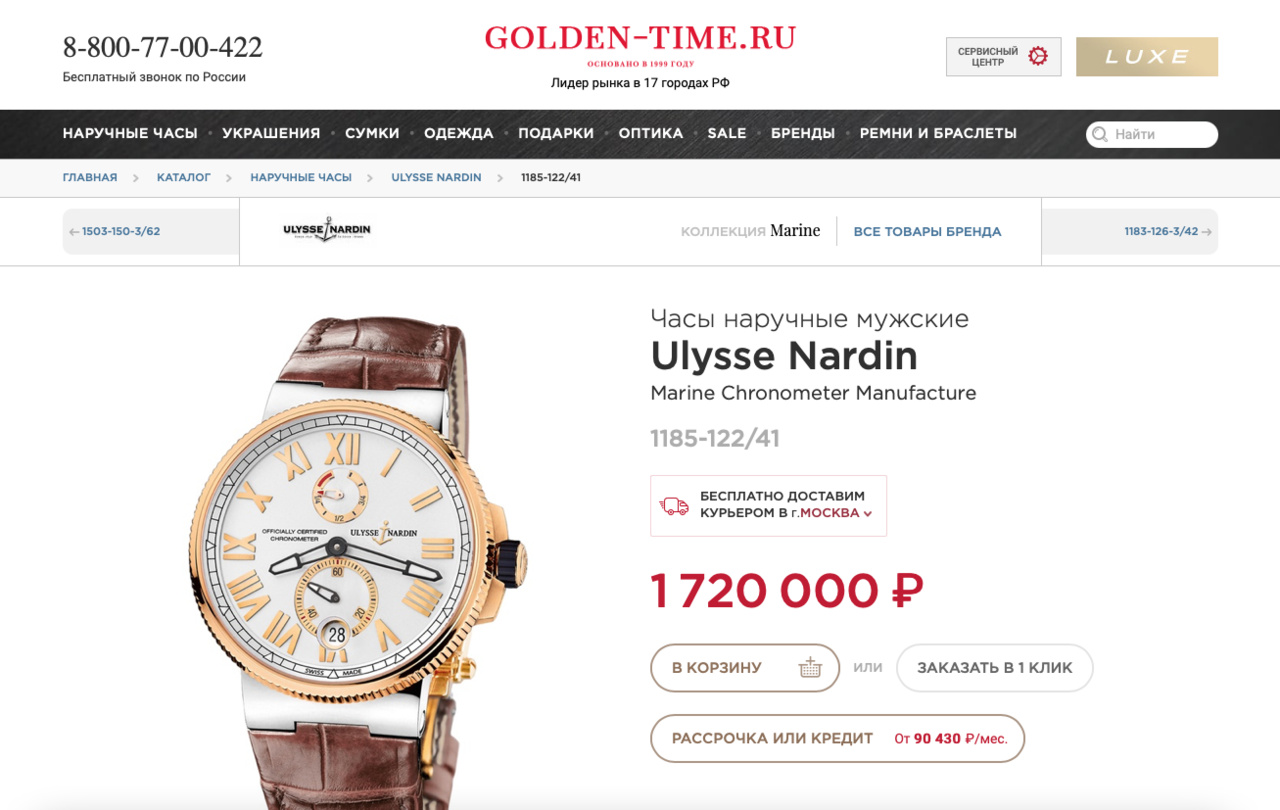The width and height of the screenshot is (1280, 810).
Task: Click left arrow to previous item 1503-150-3/62
Action: pyautogui.click(x=74, y=232)
